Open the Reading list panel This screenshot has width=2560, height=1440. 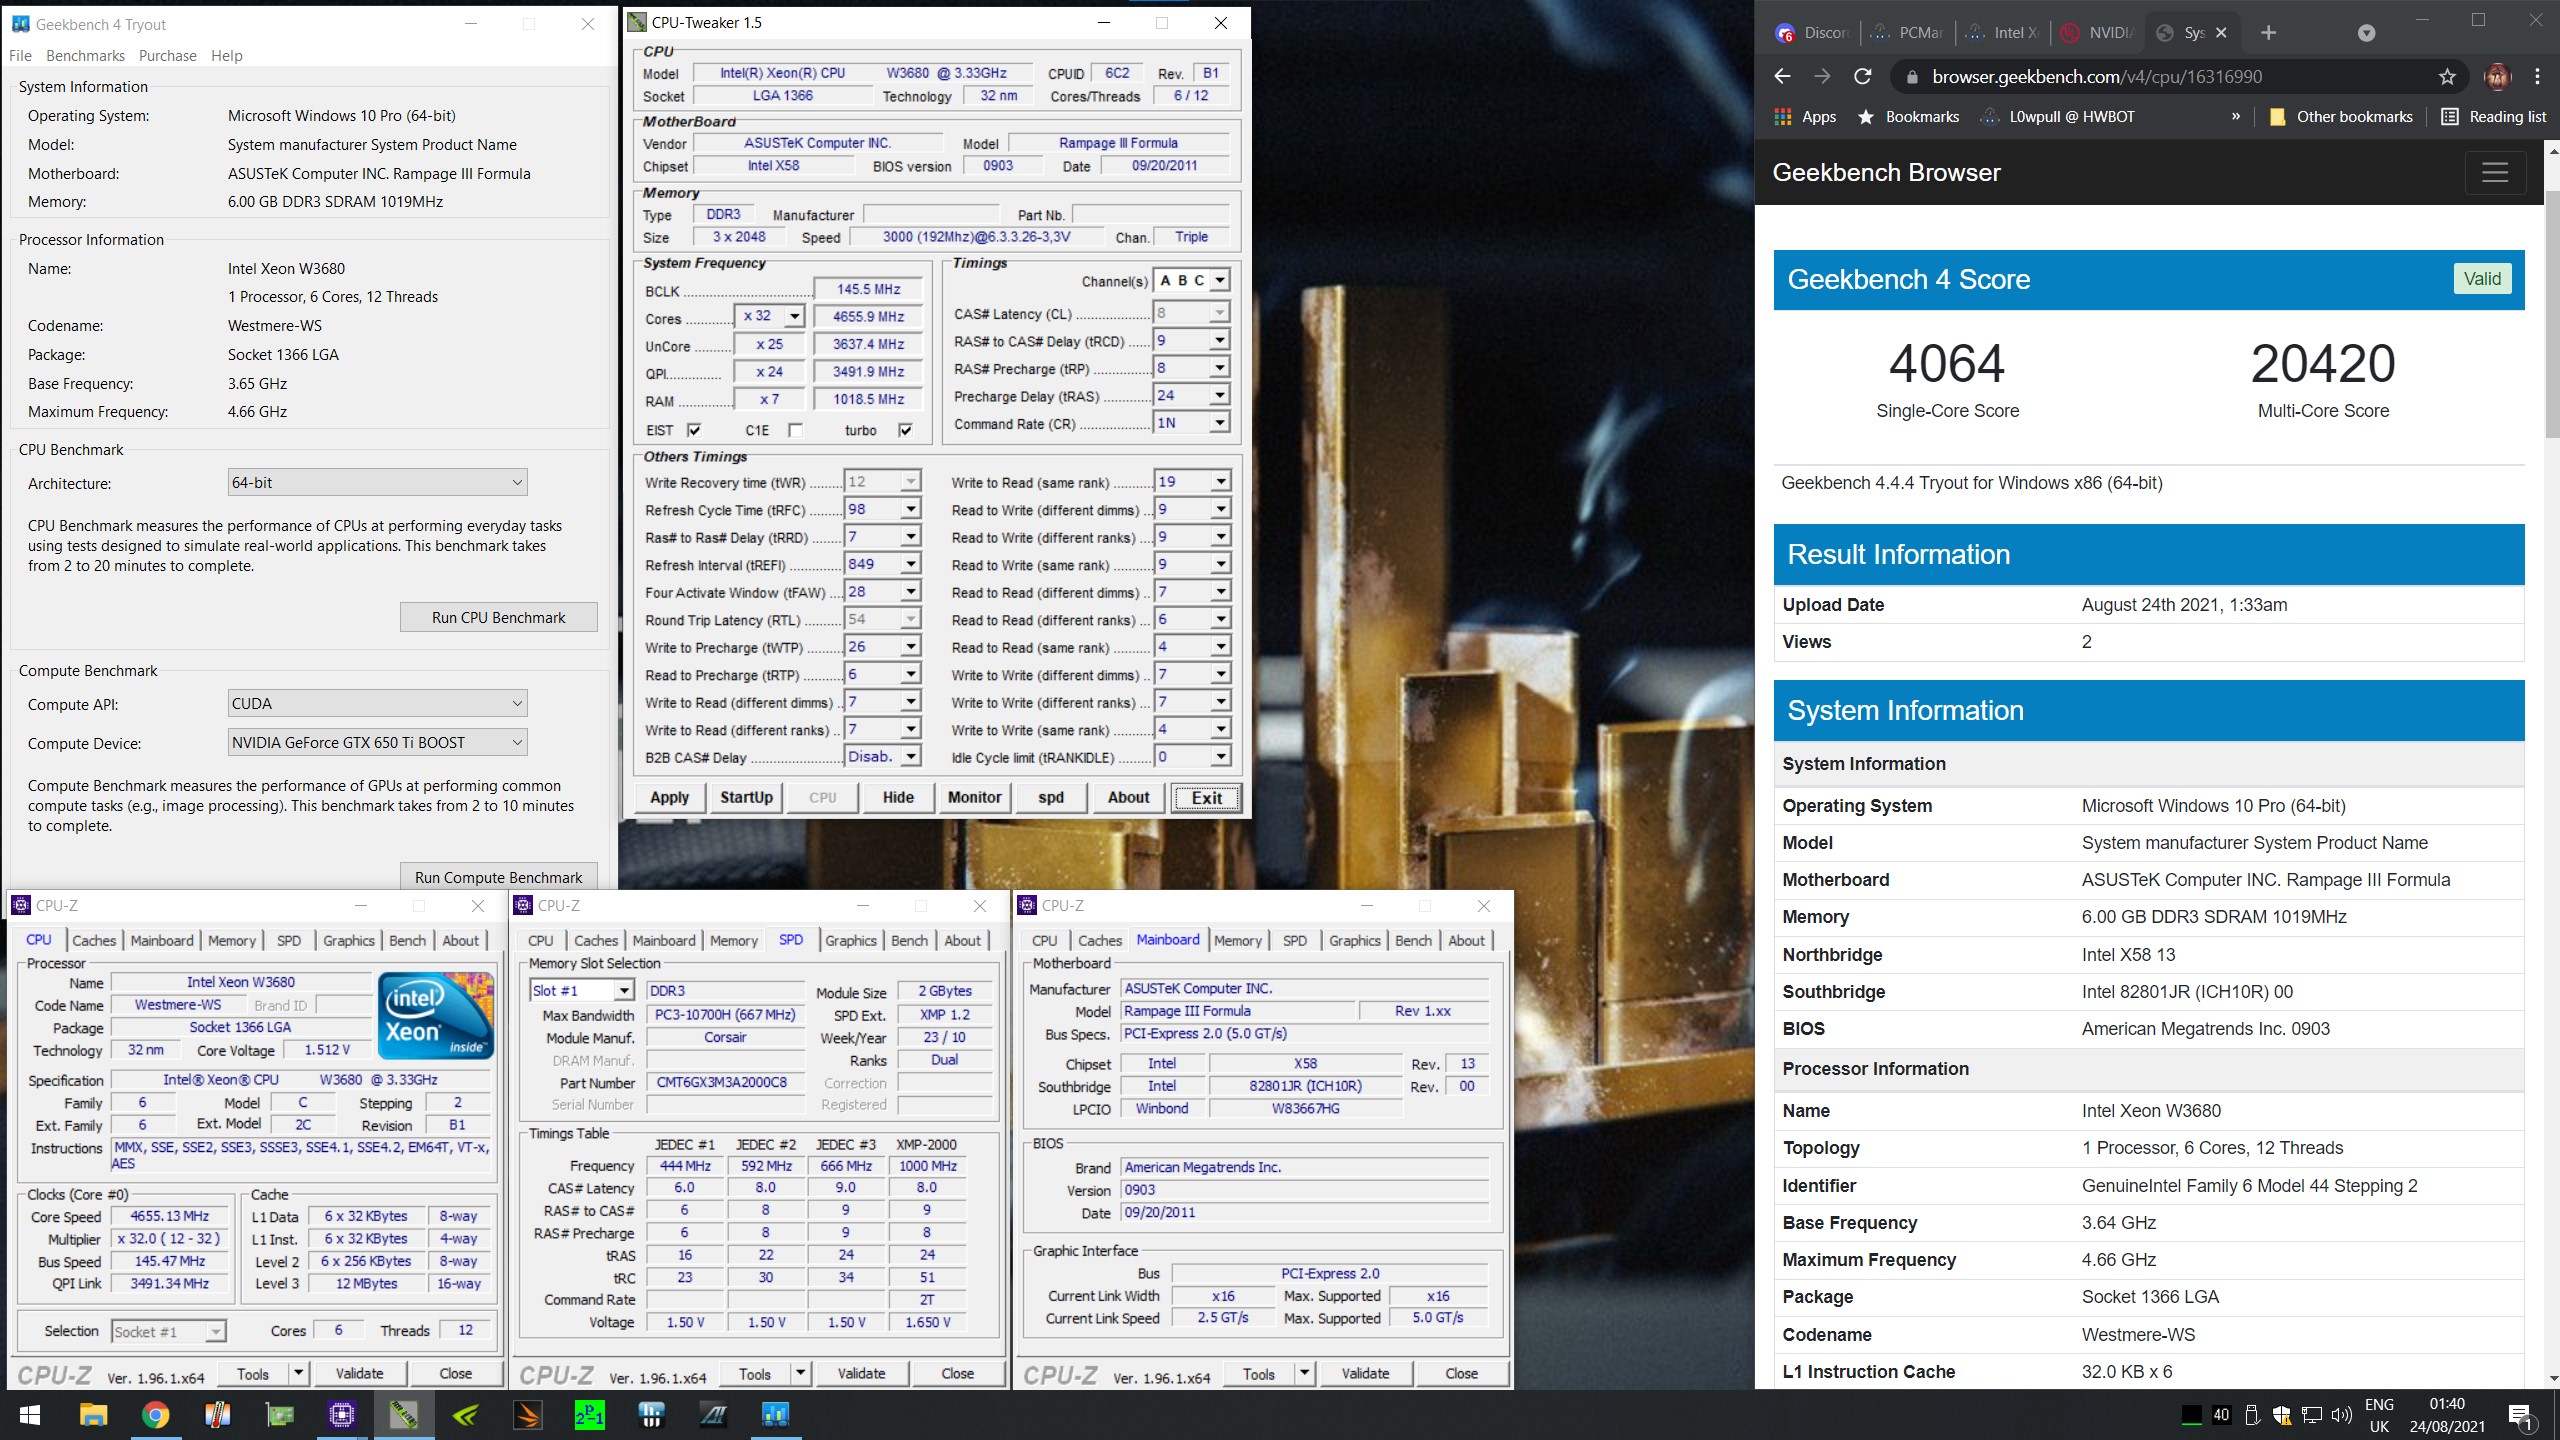[x=2494, y=117]
